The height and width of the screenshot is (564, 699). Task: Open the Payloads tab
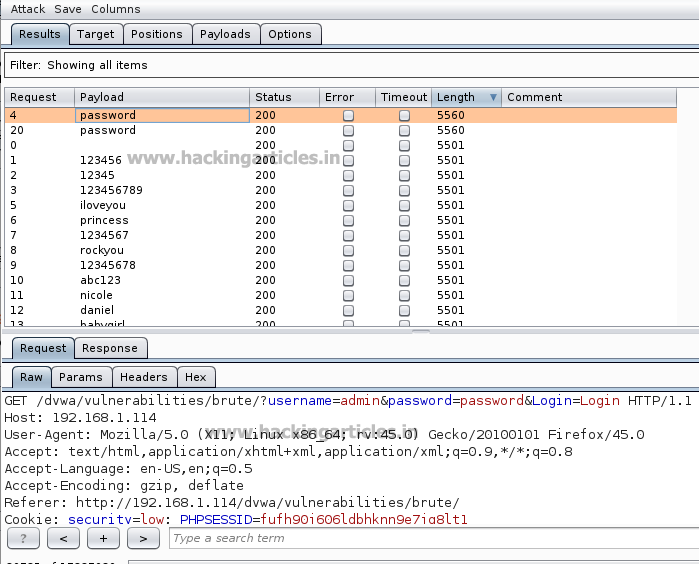coord(225,34)
